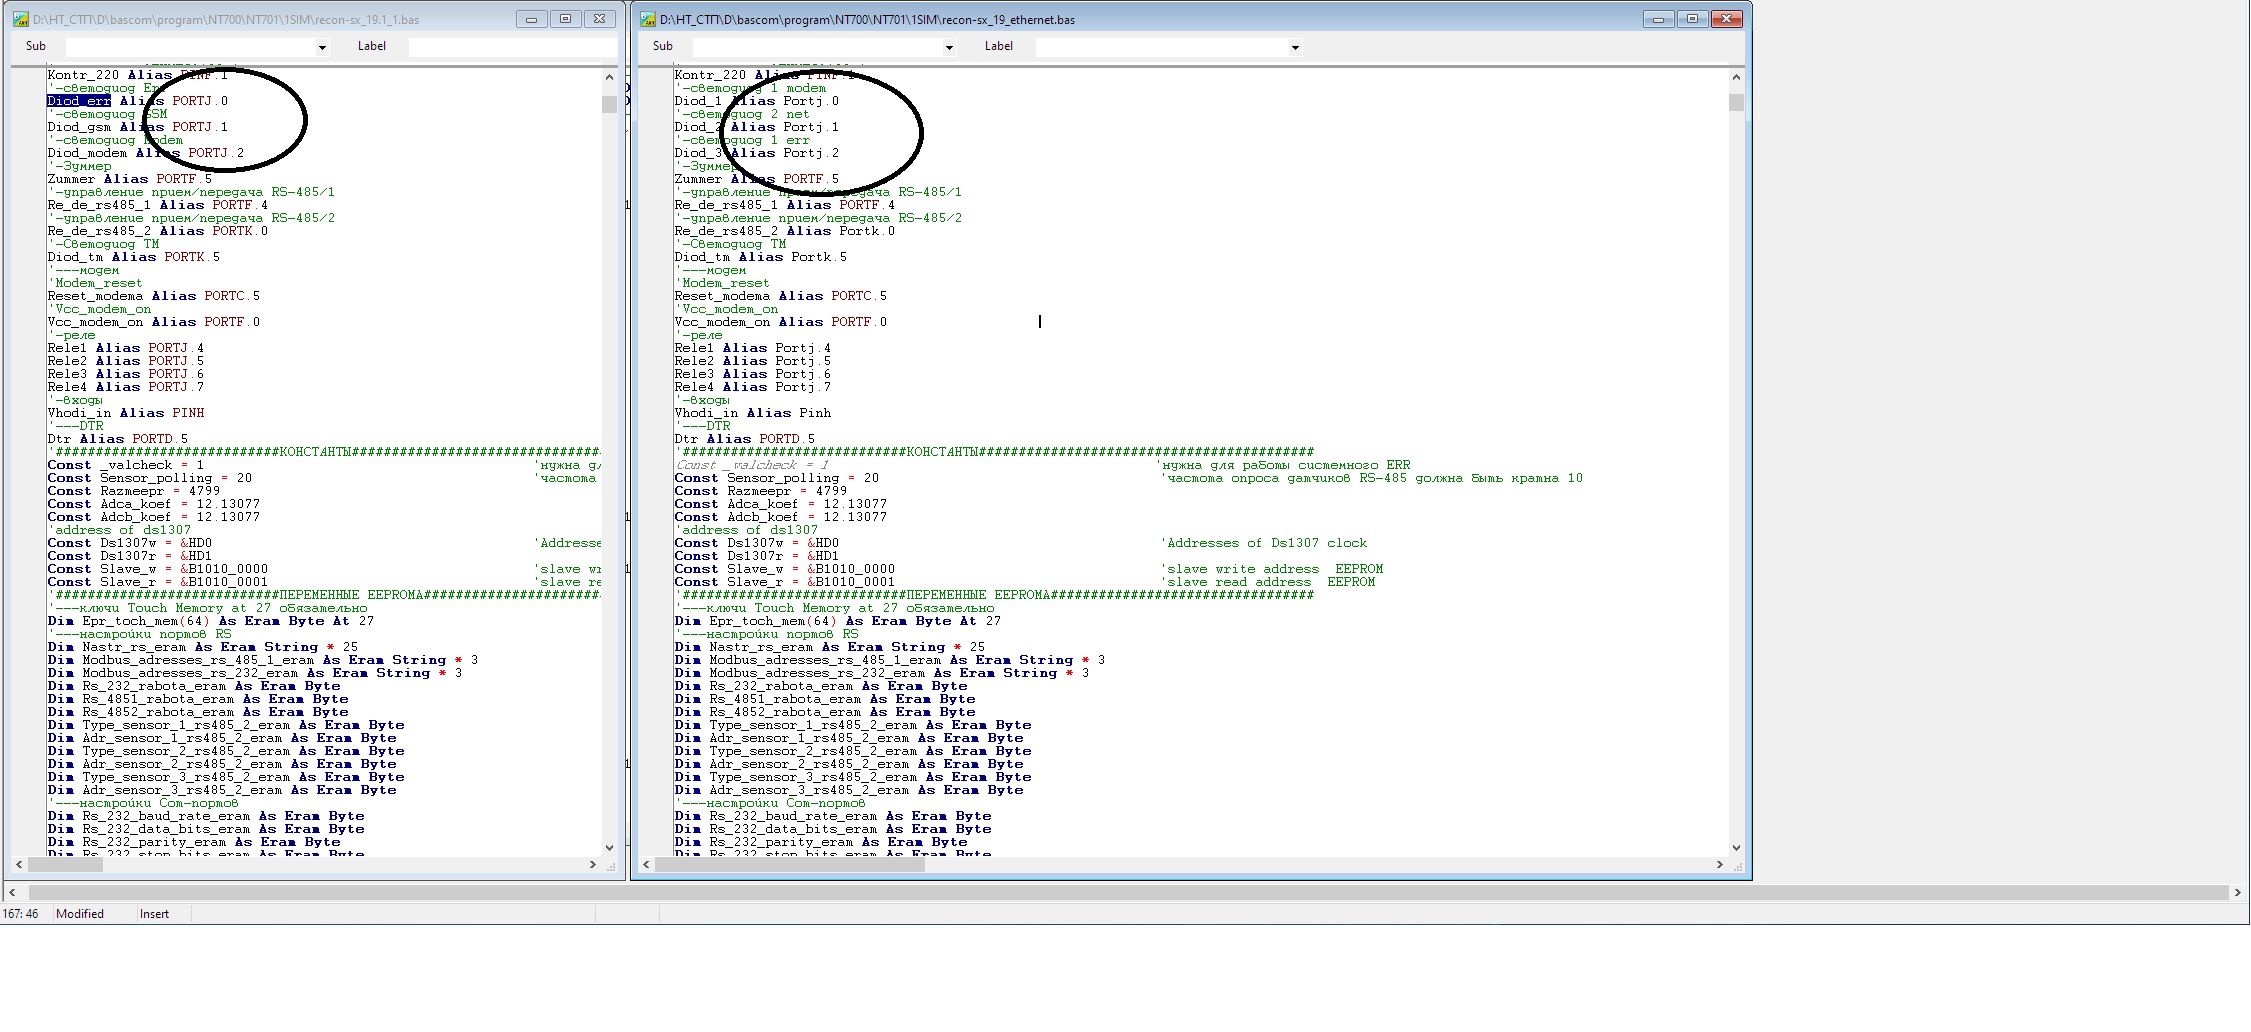Minimize the recon-sx_19.1_1.bas window

pyautogui.click(x=531, y=19)
